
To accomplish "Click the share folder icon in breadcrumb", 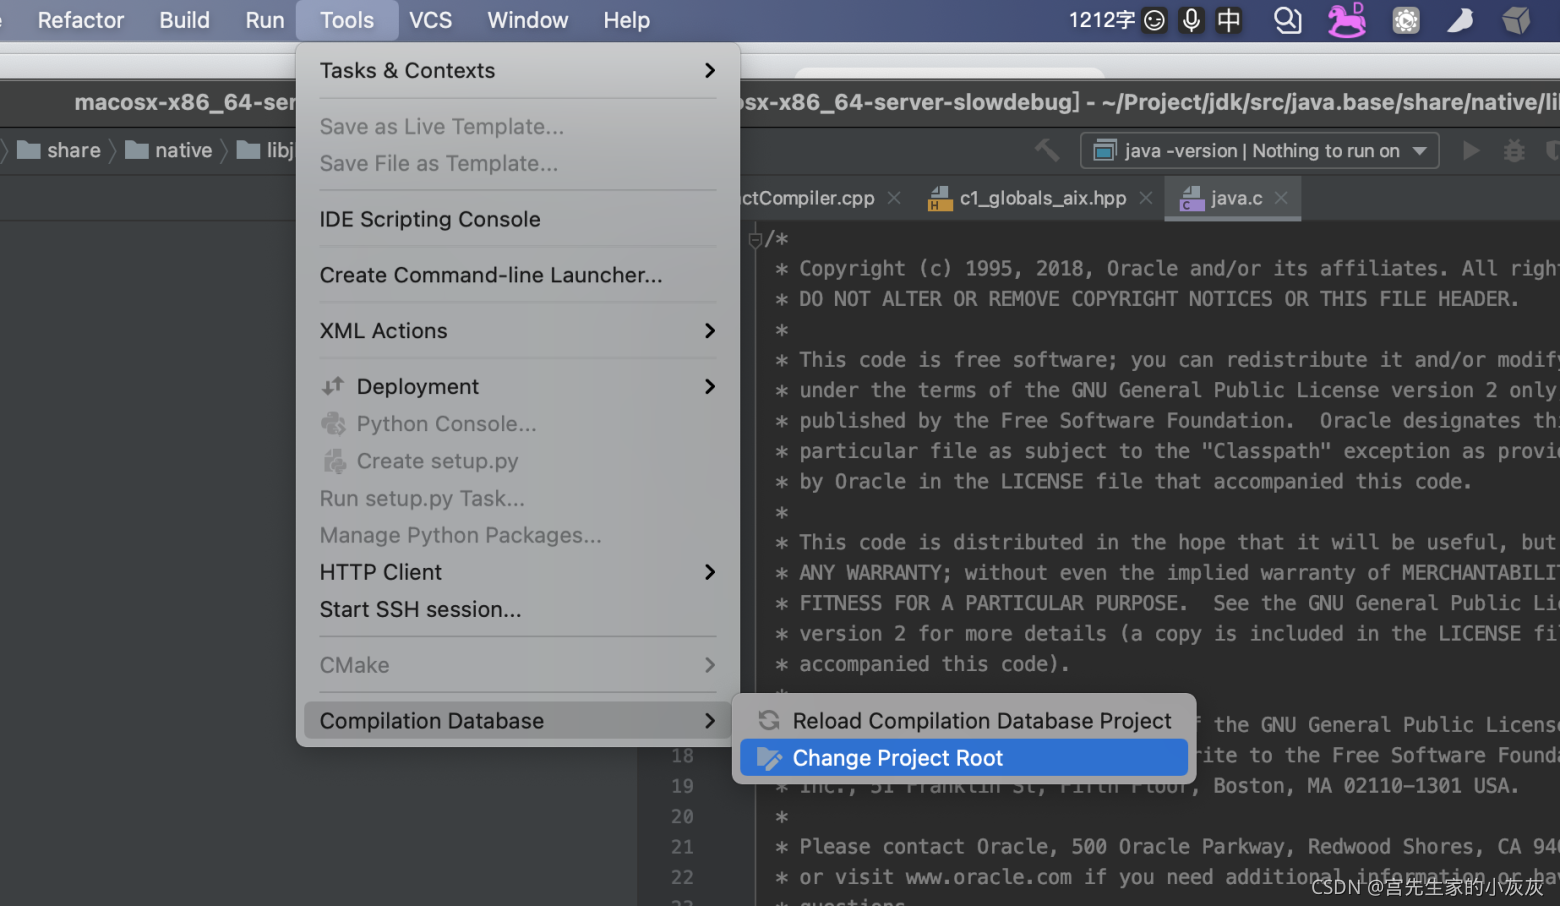I will point(29,150).
